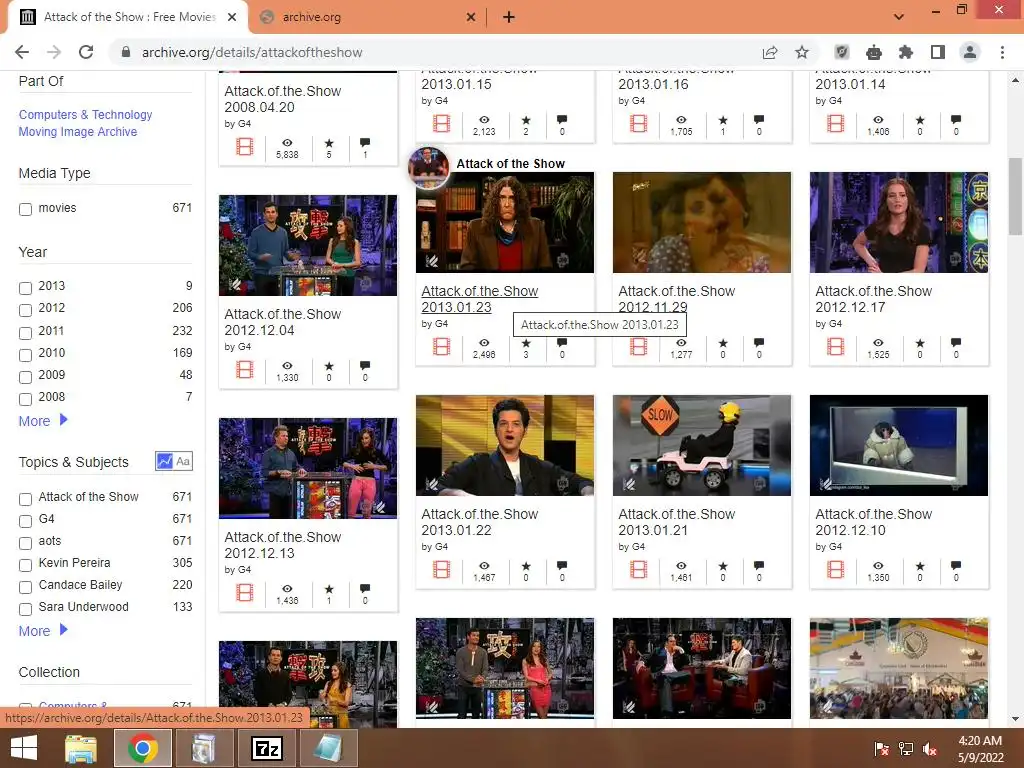Open the Attack.of.the.Show 2013.01.21 title
Image resolution: width=1024 pixels, height=768 pixels.
[677, 522]
